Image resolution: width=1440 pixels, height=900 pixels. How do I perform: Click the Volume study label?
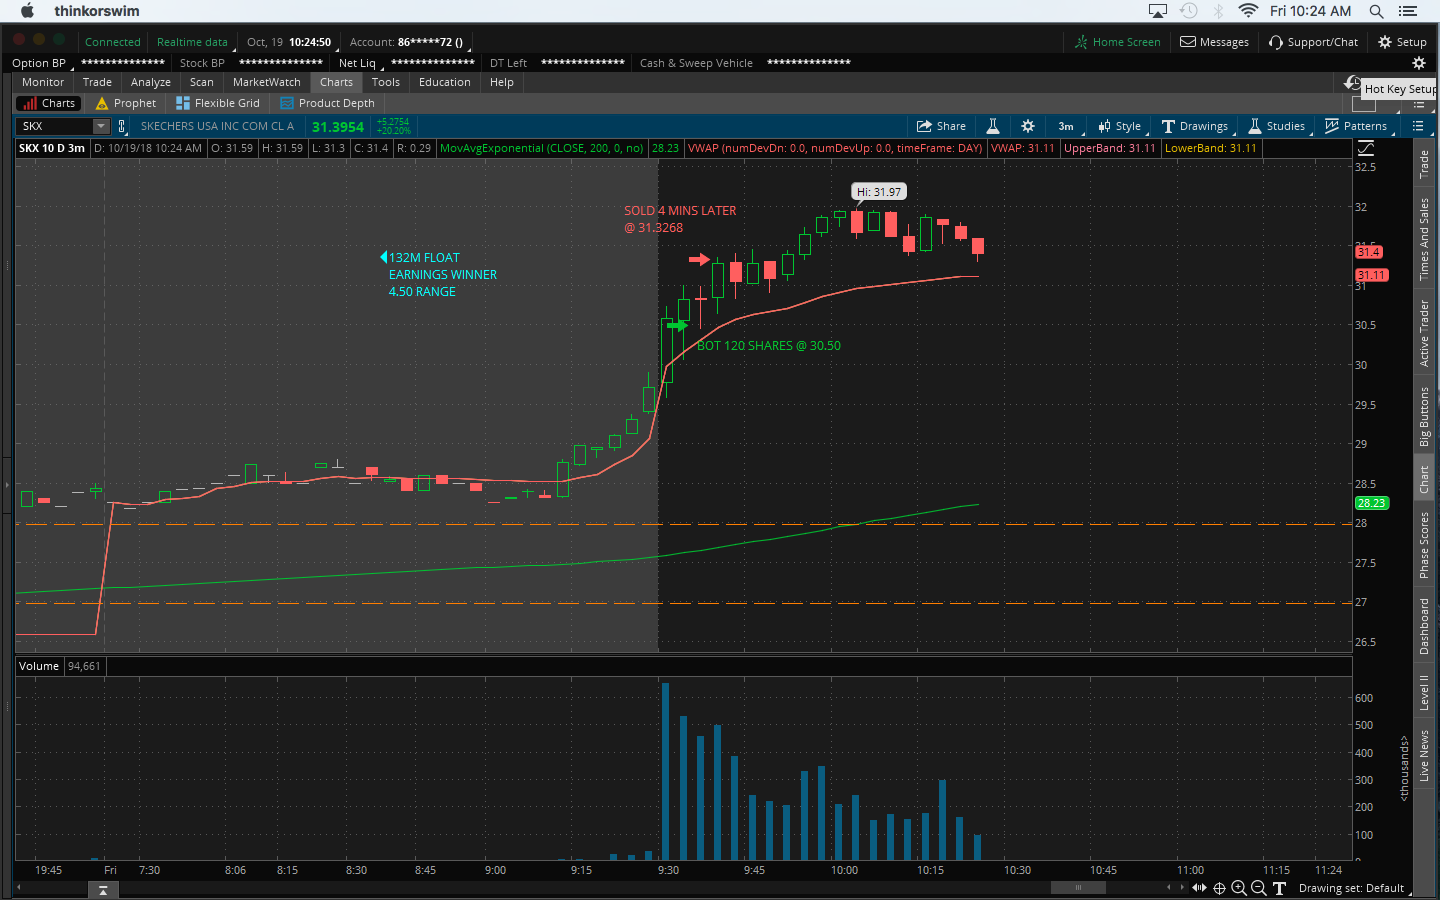tap(39, 666)
